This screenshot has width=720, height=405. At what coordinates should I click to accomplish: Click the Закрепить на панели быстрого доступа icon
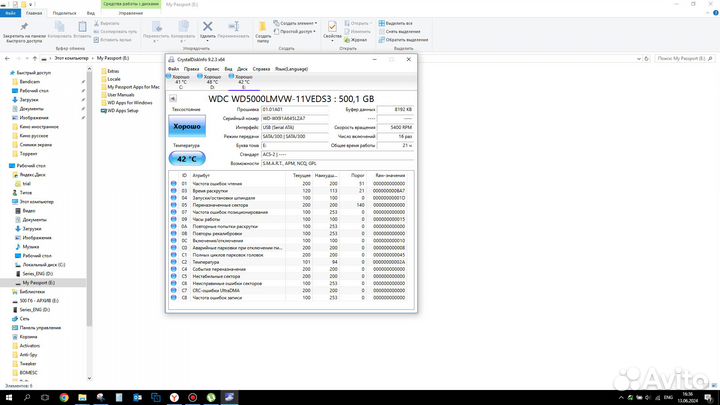(24, 26)
